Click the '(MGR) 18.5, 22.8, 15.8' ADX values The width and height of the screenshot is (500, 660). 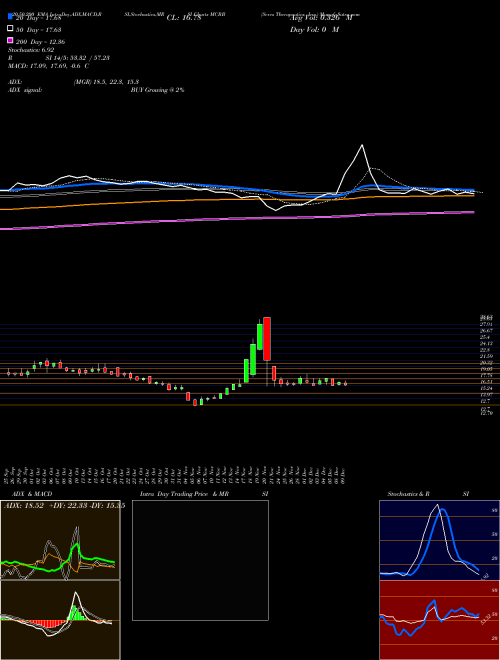106,82
